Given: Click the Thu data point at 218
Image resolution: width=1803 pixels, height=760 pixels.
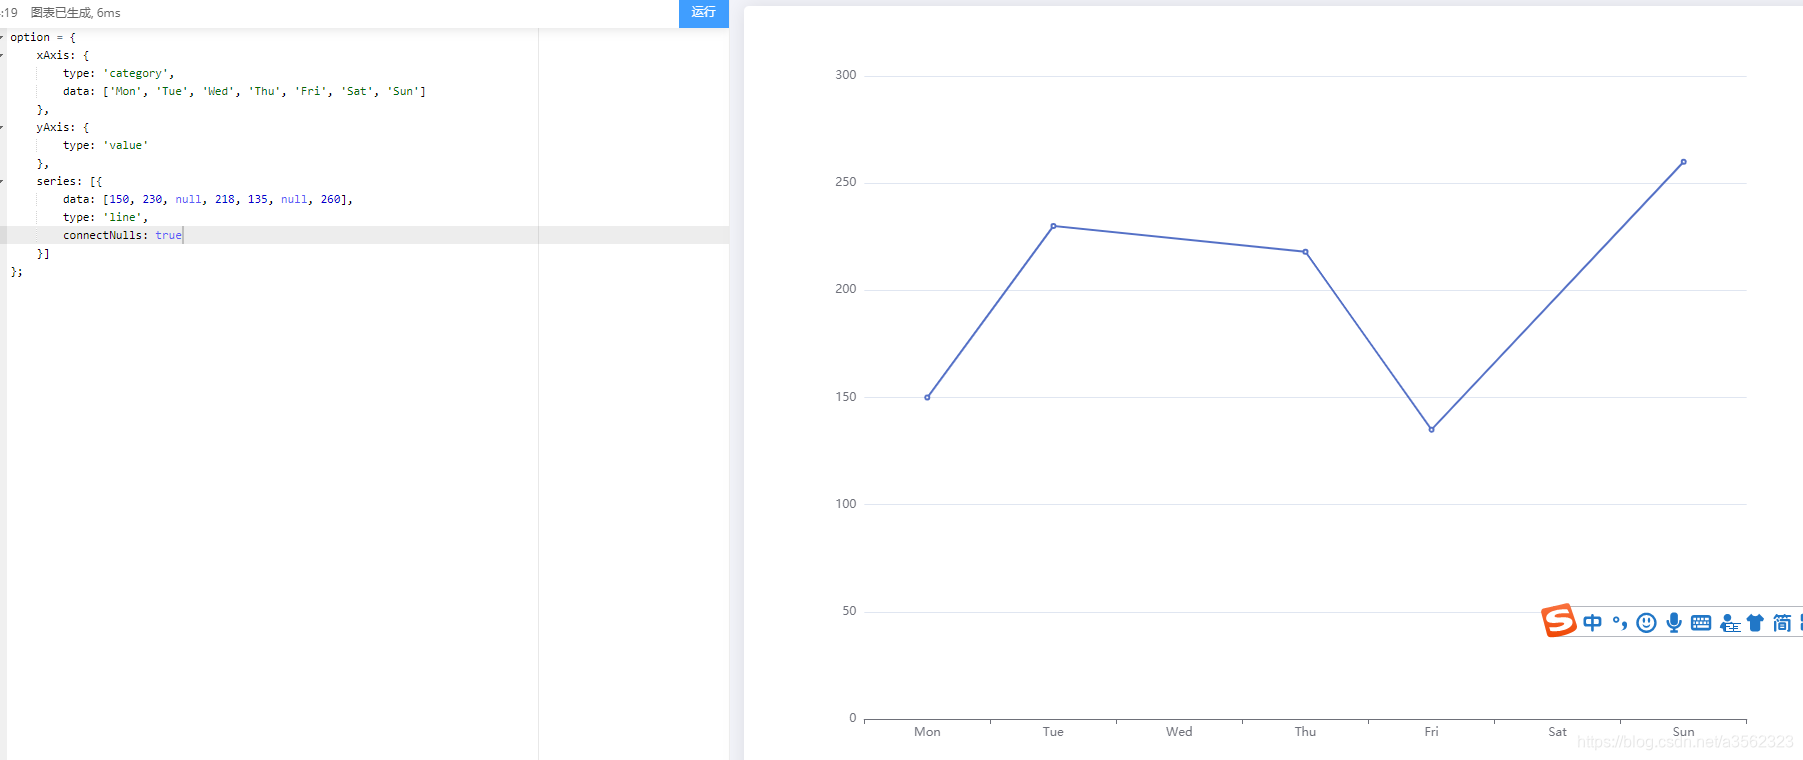Looking at the screenshot, I should pyautogui.click(x=1305, y=252).
